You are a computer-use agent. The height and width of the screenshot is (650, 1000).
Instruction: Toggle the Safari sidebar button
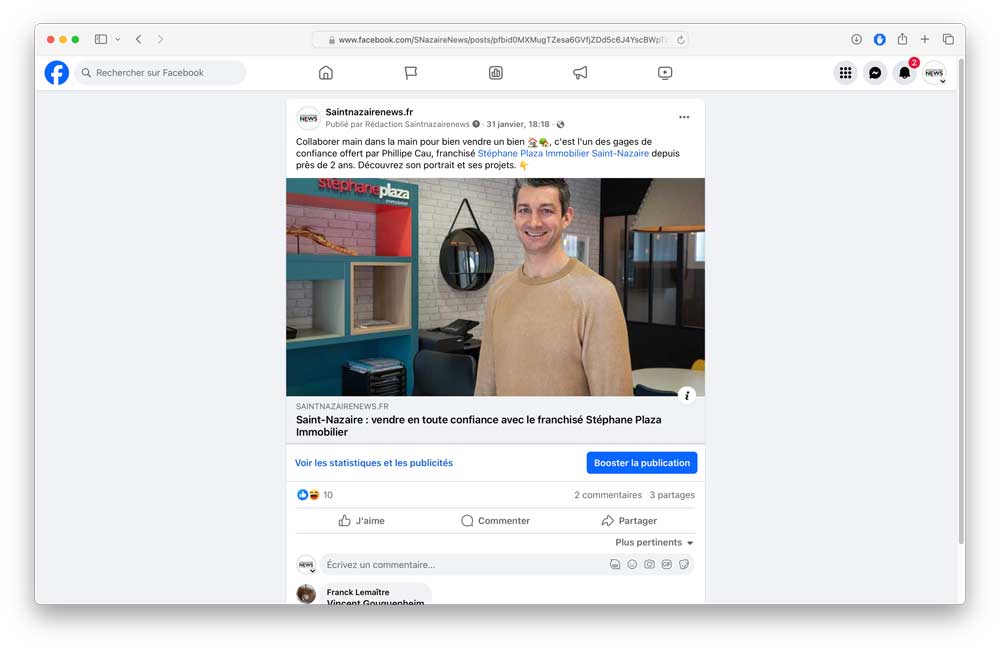click(101, 40)
